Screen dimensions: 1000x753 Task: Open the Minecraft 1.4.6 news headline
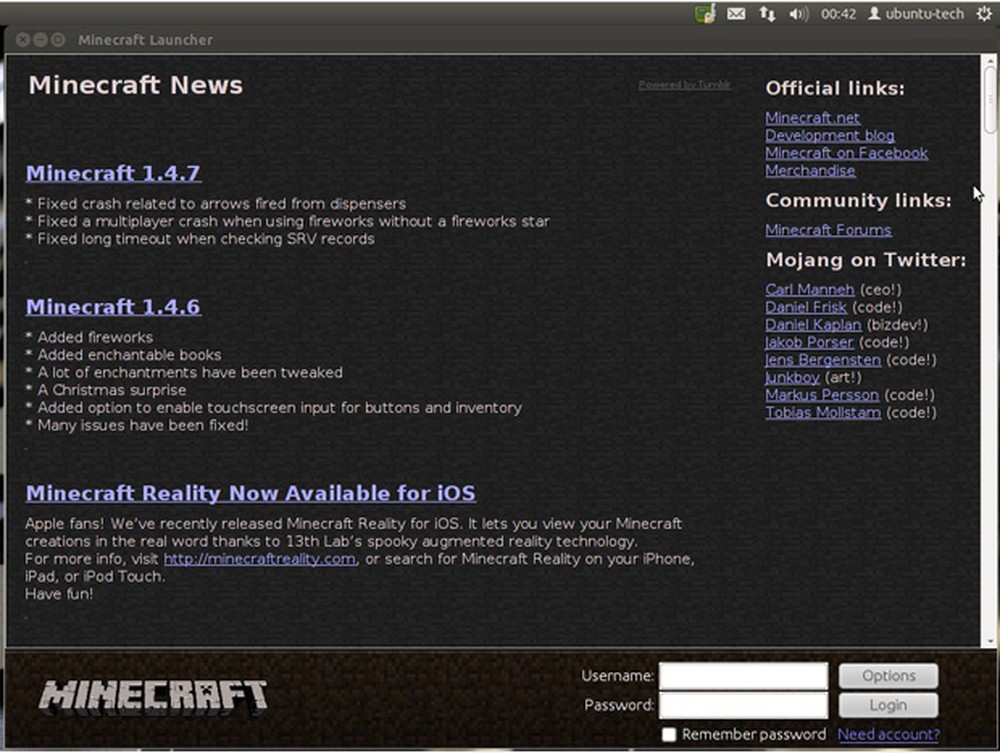(114, 307)
